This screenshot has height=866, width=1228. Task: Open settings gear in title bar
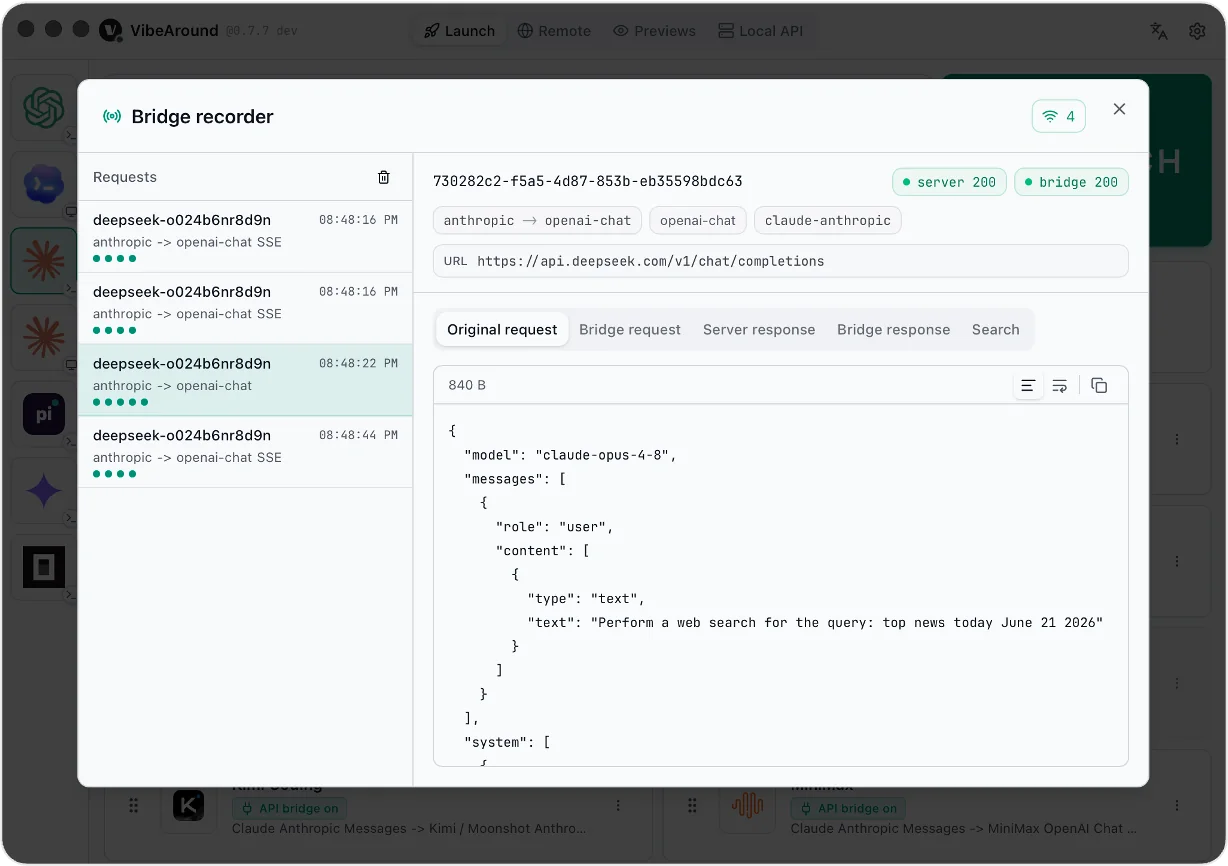pyautogui.click(x=1197, y=31)
